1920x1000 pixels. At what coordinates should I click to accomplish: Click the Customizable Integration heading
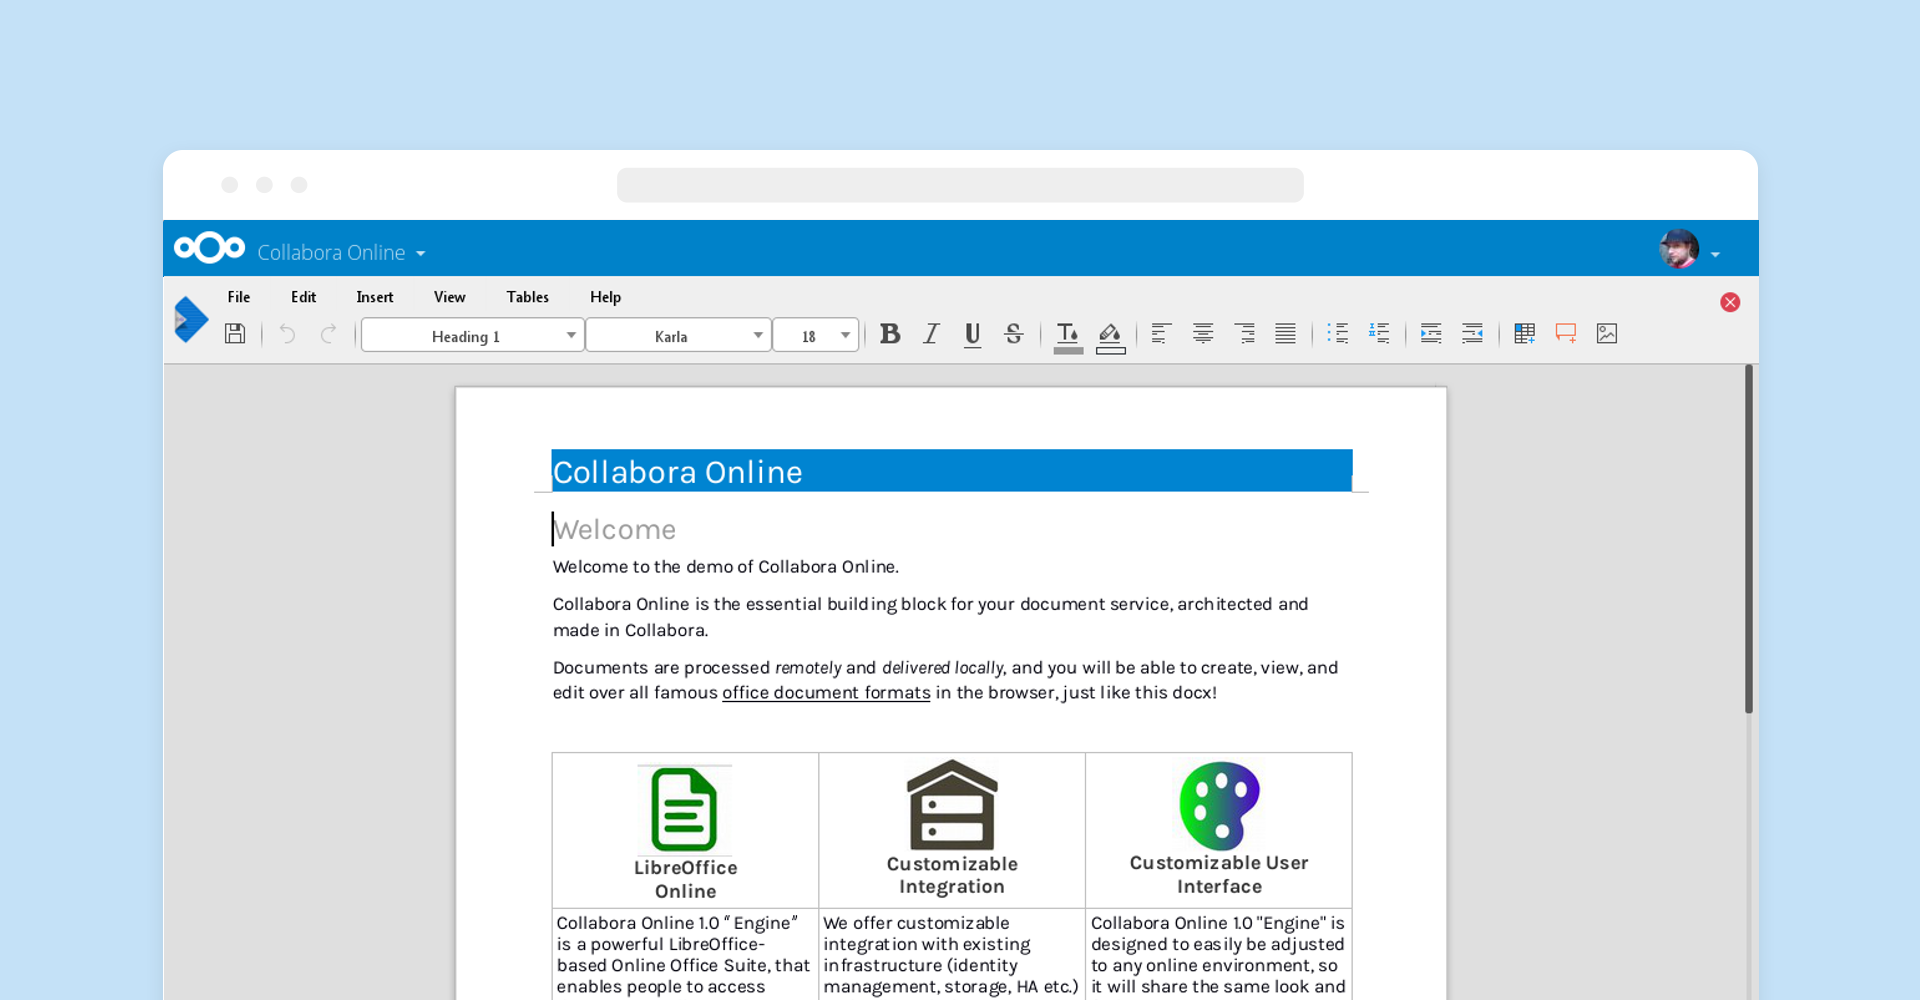coord(952,875)
